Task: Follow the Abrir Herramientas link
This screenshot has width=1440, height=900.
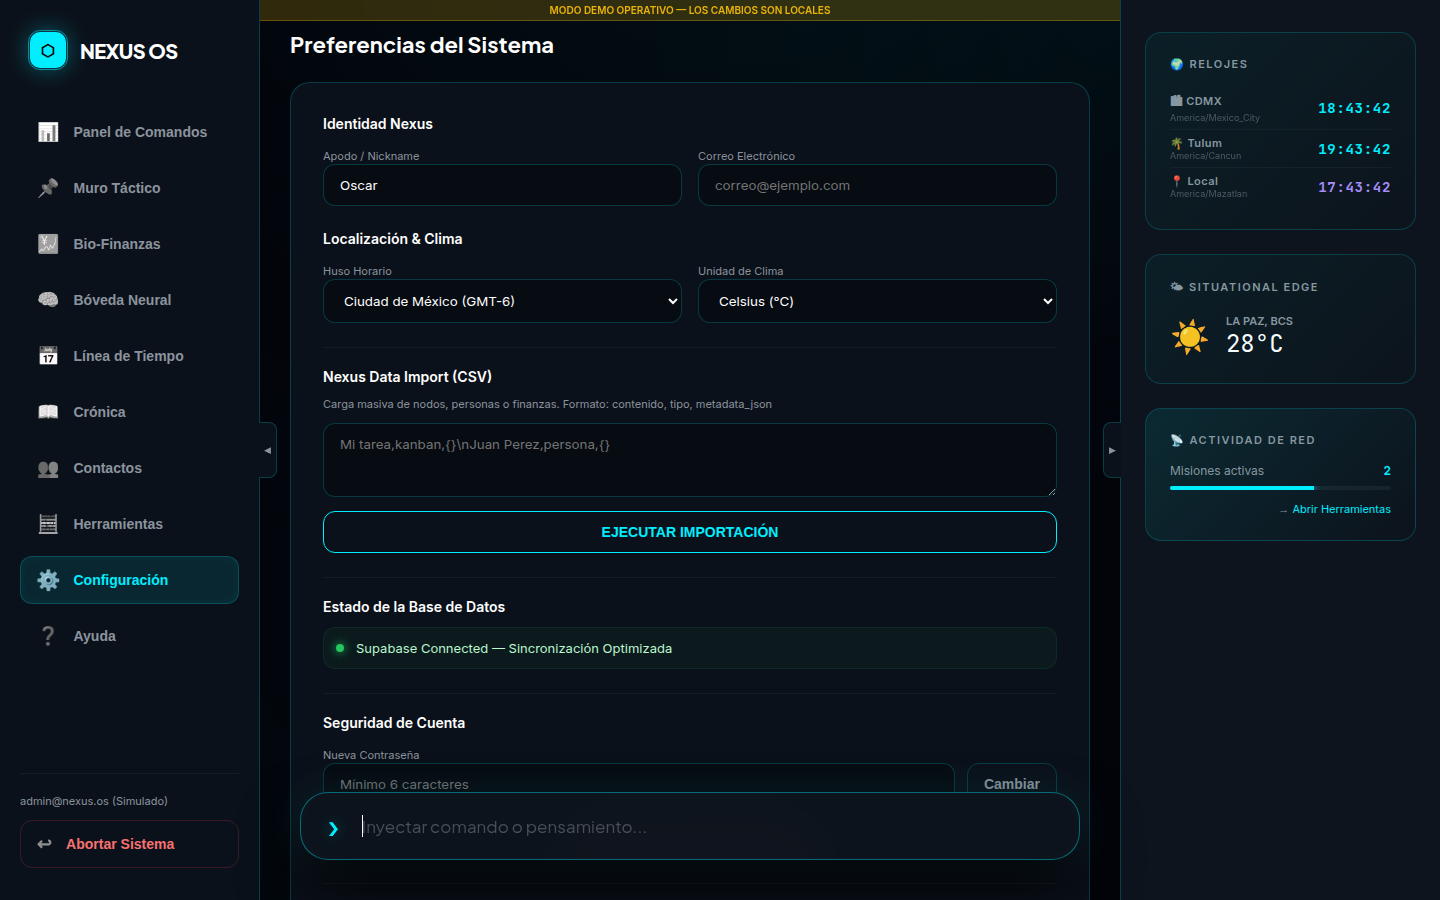Action: pos(1340,509)
